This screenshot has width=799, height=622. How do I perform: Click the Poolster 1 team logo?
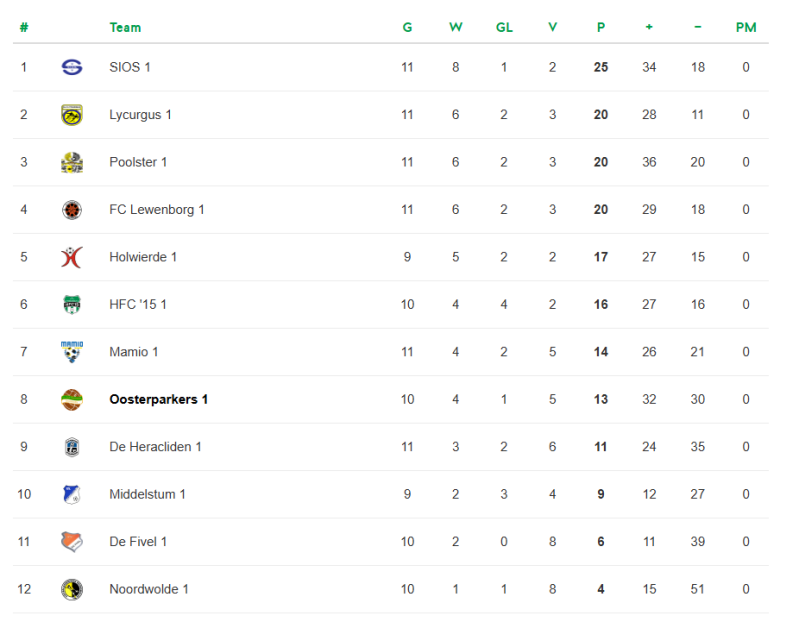[x=72, y=162]
